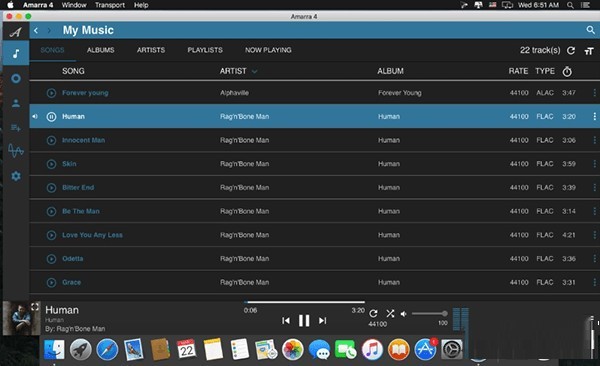
Task: Seek in the playback progress bar
Action: [x=304, y=302]
